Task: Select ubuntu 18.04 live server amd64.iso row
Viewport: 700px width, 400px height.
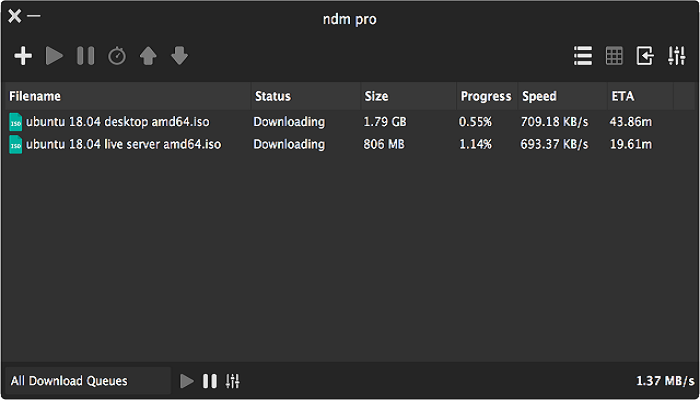Action: pos(123,145)
